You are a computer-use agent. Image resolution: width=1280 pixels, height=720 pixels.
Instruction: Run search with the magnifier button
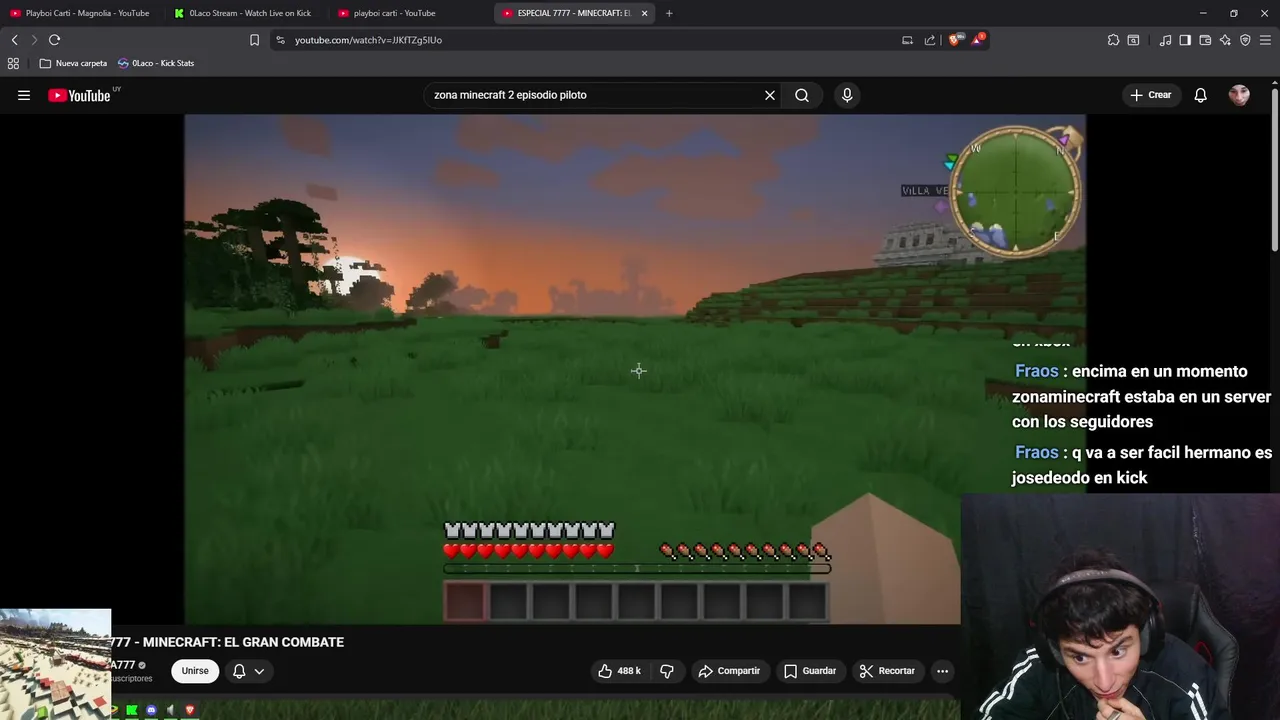click(x=802, y=95)
